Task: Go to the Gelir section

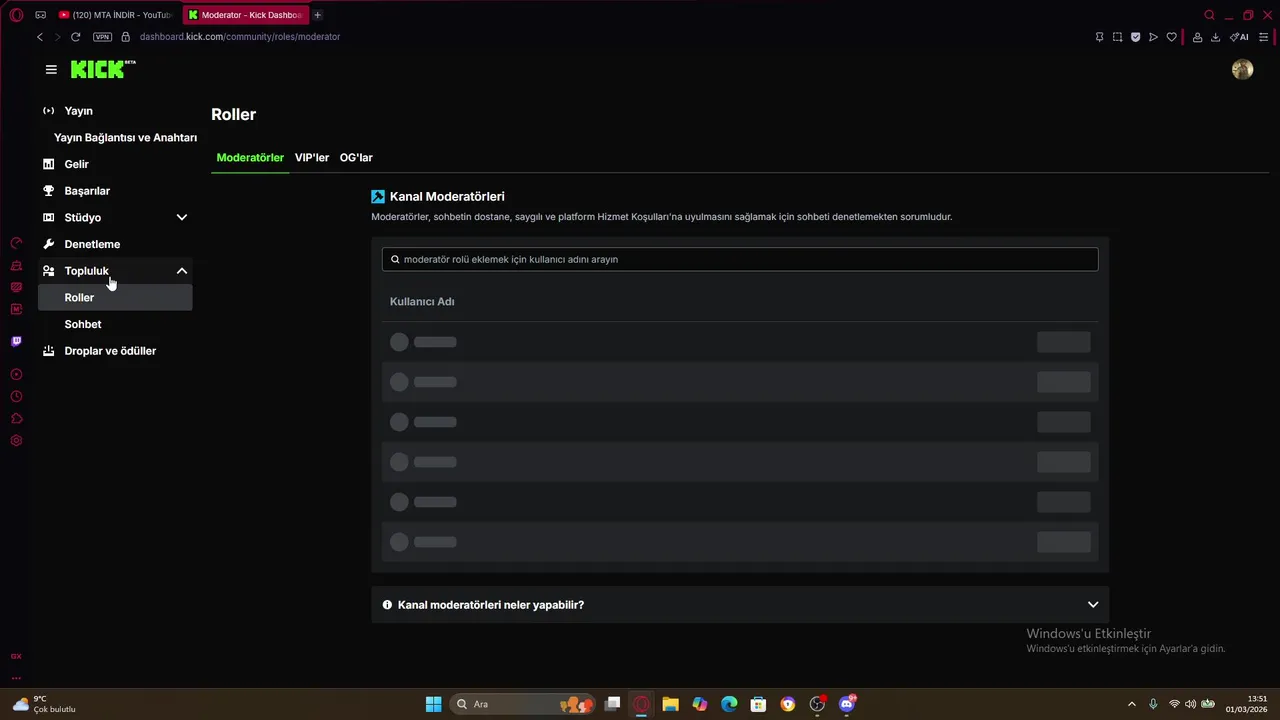Action: [115, 164]
